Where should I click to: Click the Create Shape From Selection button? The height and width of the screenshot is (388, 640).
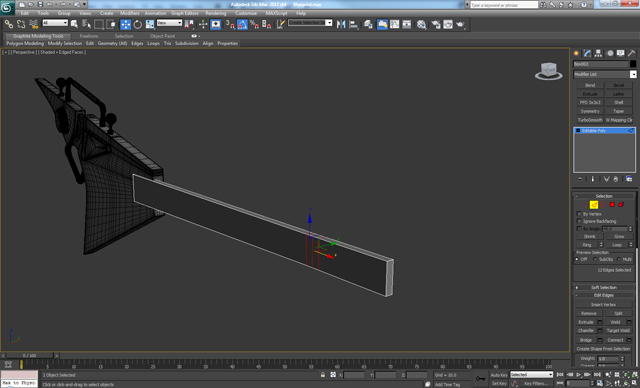point(603,349)
